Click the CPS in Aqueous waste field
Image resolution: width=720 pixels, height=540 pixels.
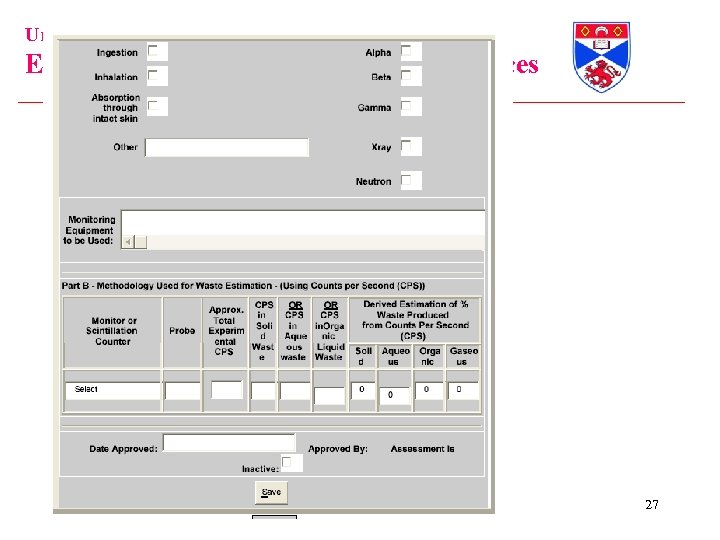pos(295,391)
